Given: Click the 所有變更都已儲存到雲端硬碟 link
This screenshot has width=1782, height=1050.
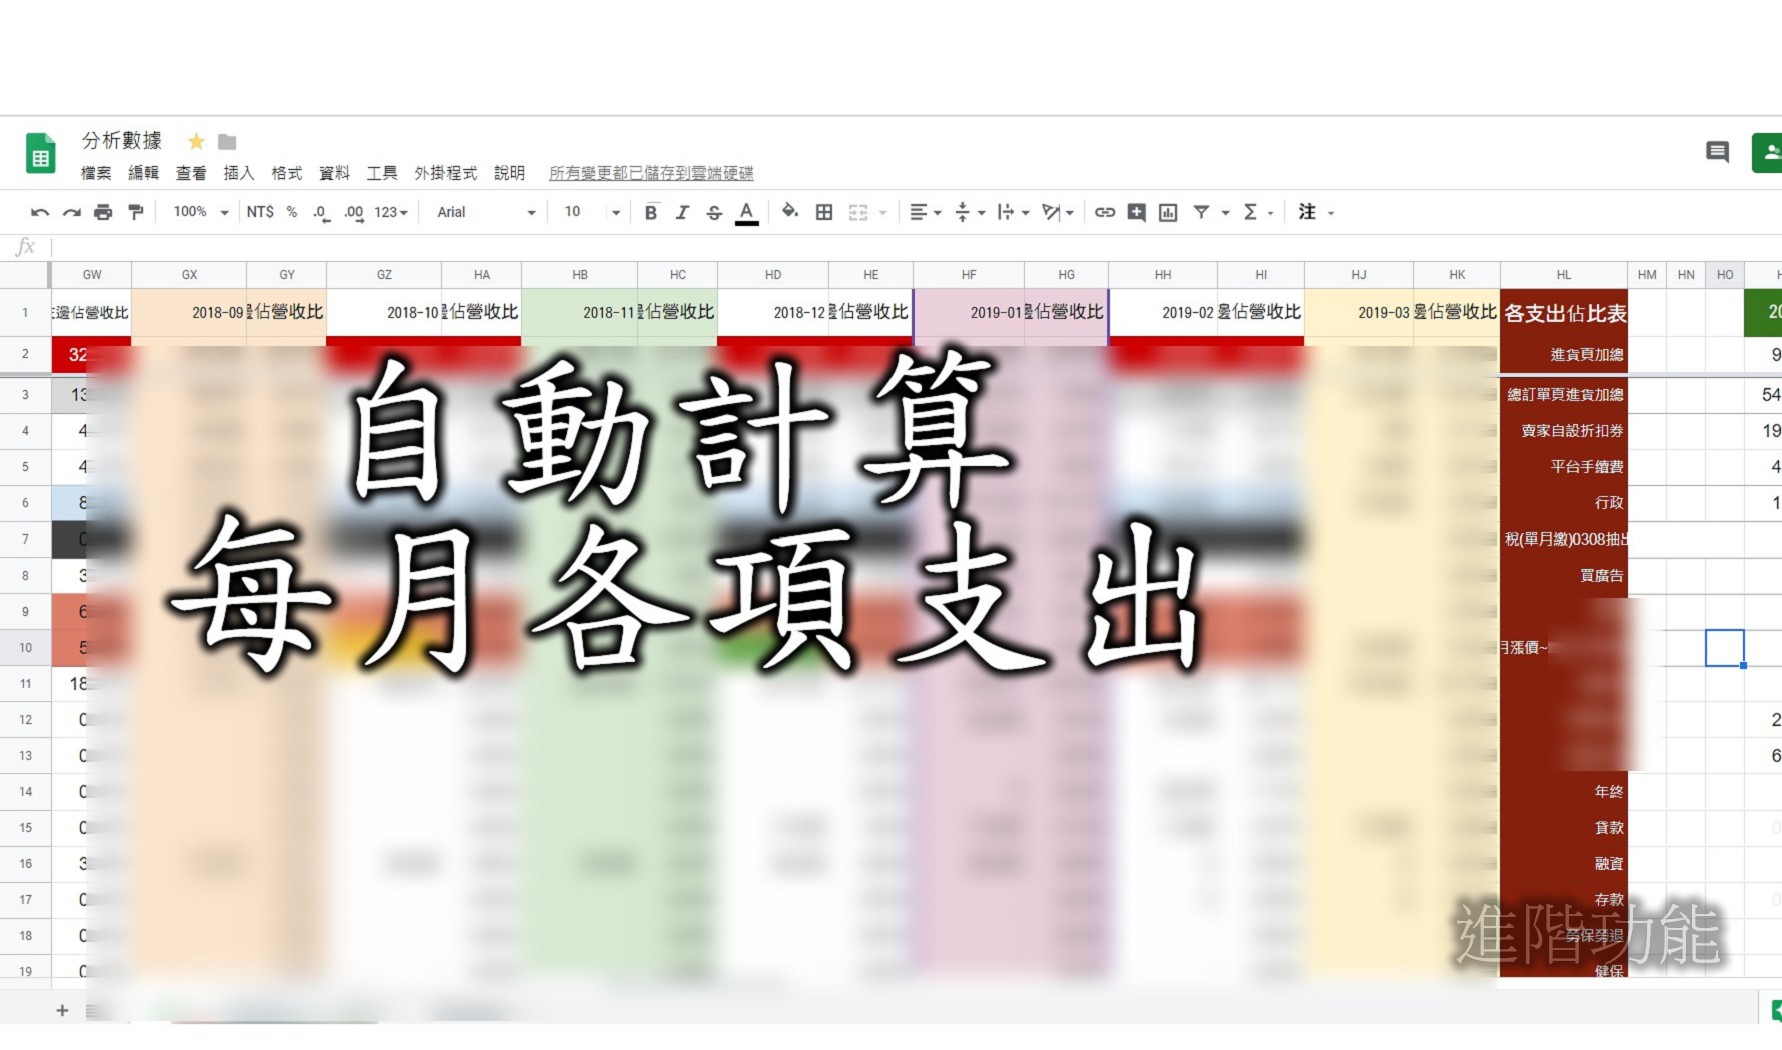Looking at the screenshot, I should tap(650, 172).
